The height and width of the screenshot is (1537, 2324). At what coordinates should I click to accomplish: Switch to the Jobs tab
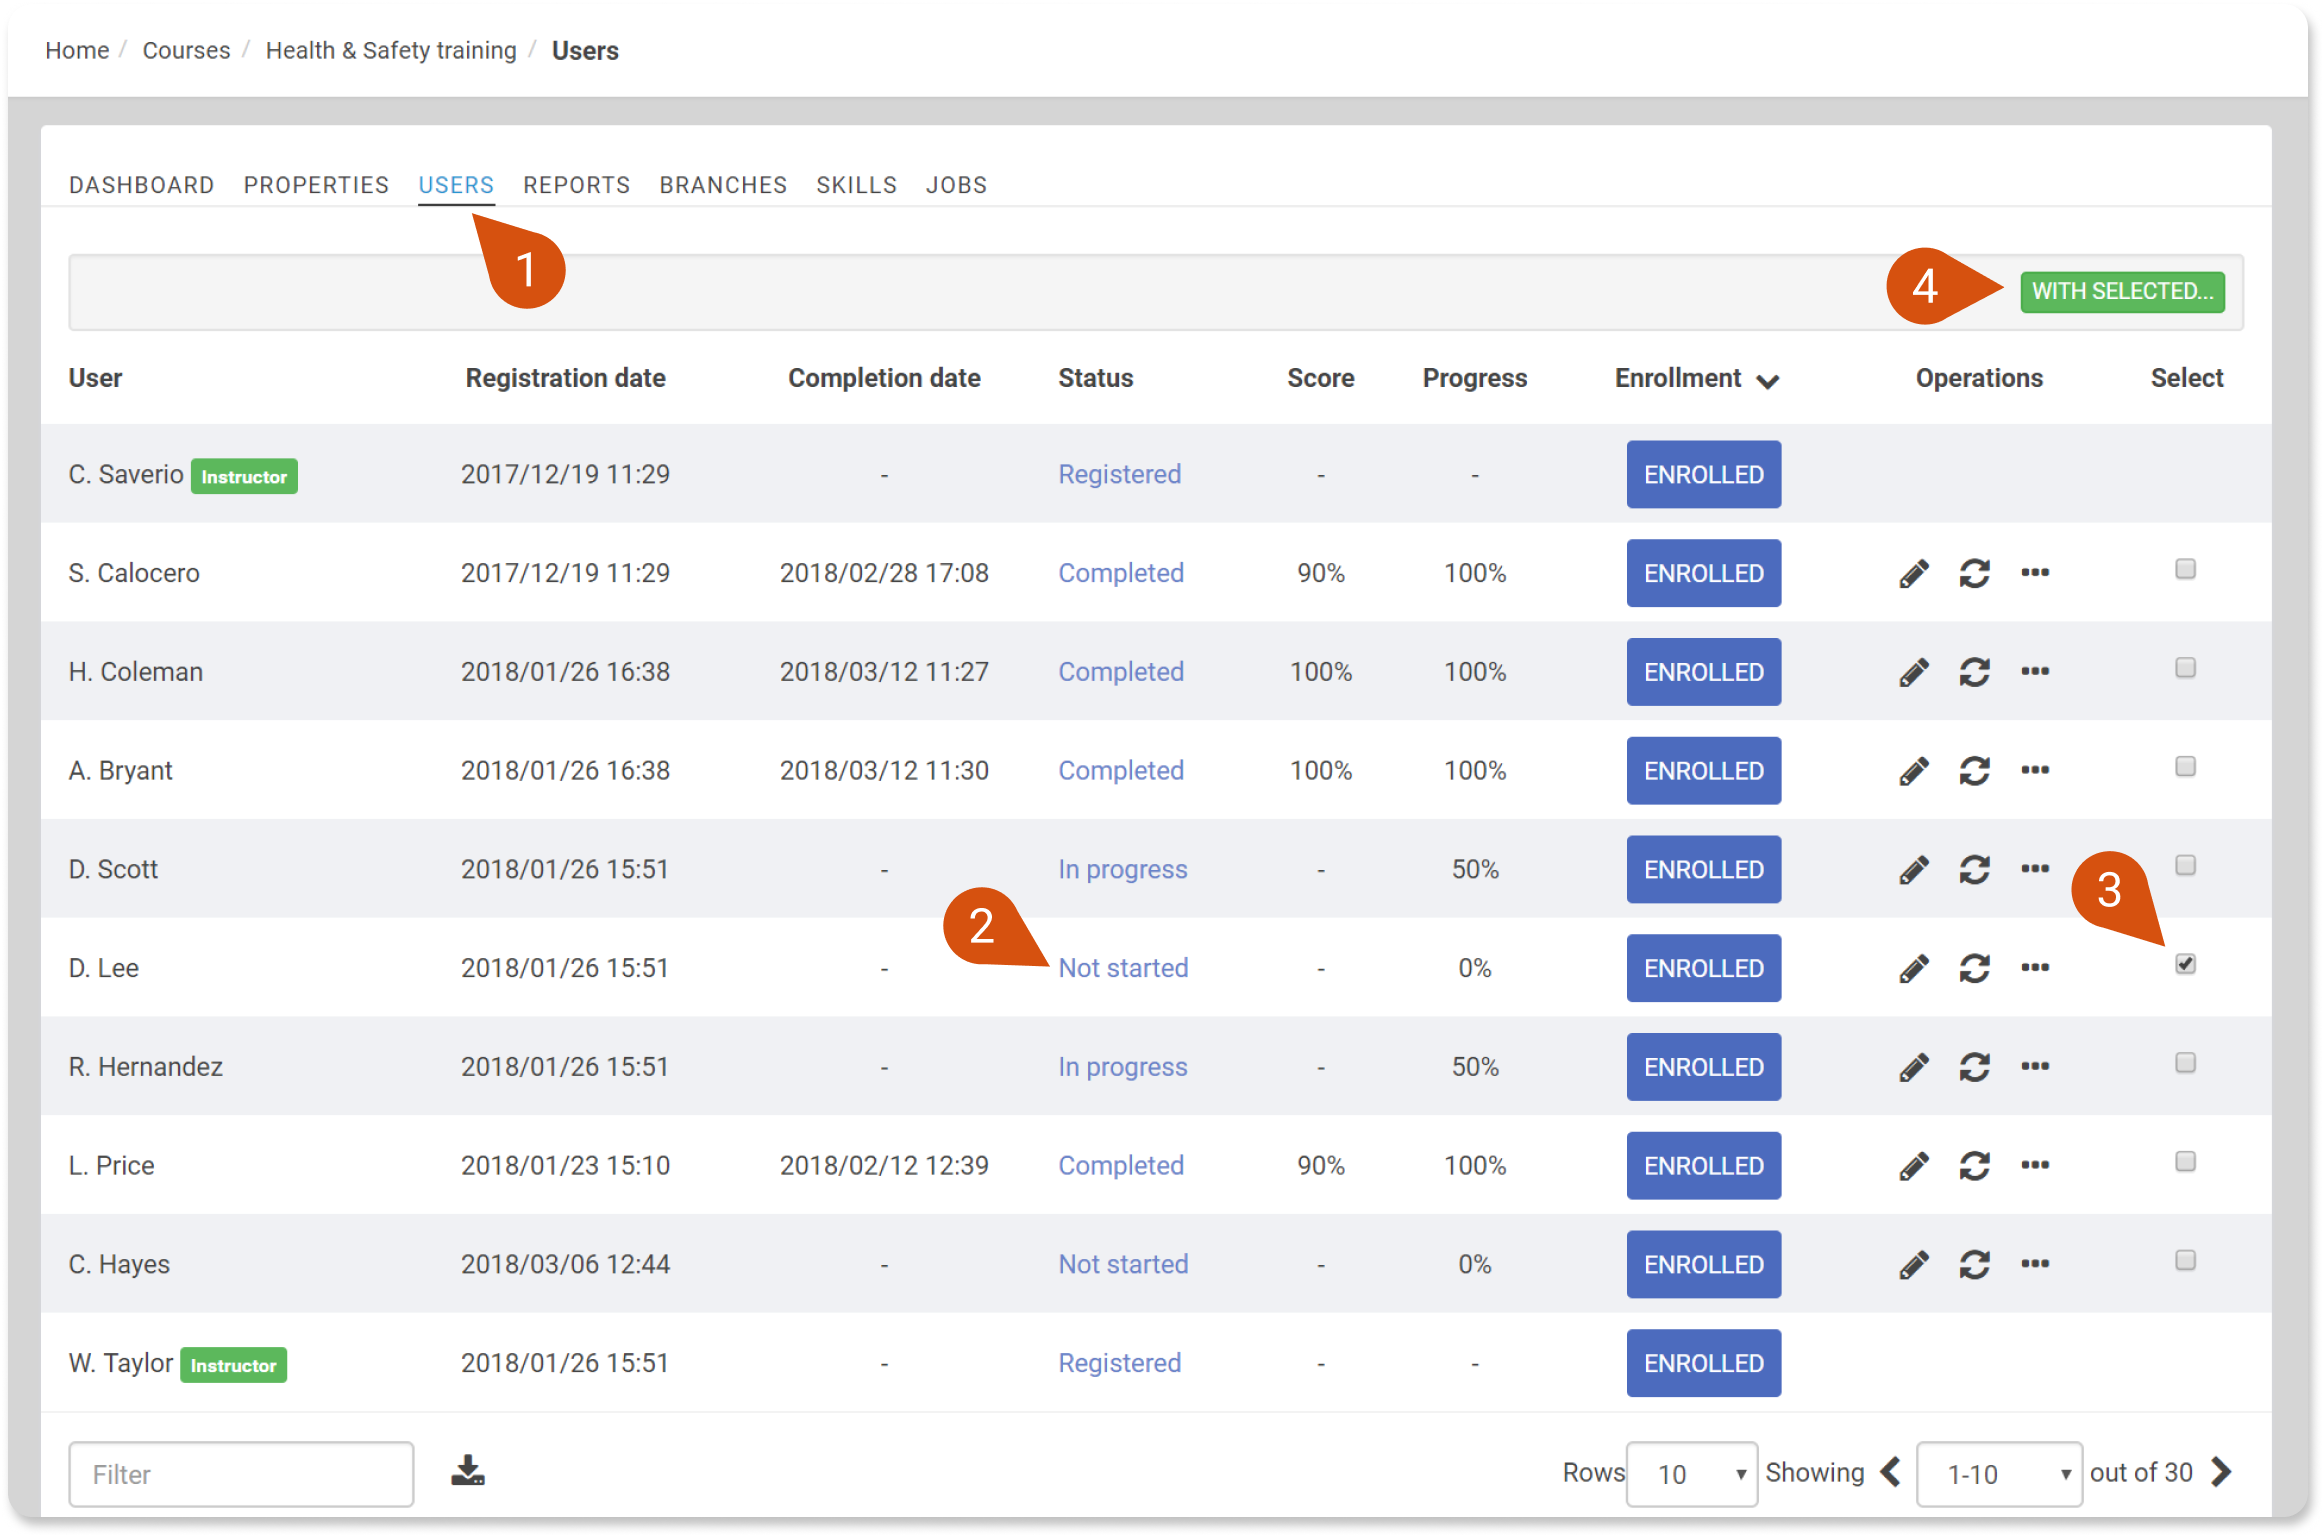coord(956,185)
